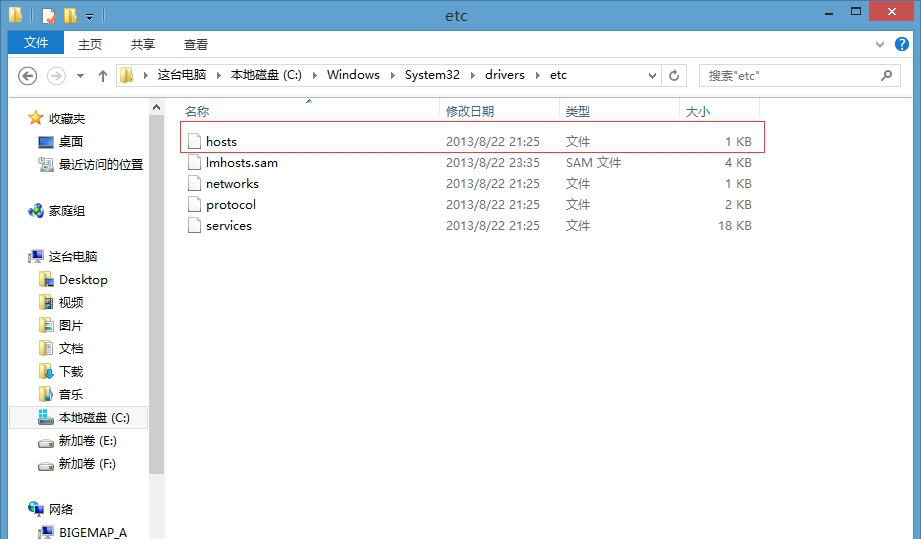Click the Back navigation arrow

click(x=27, y=76)
